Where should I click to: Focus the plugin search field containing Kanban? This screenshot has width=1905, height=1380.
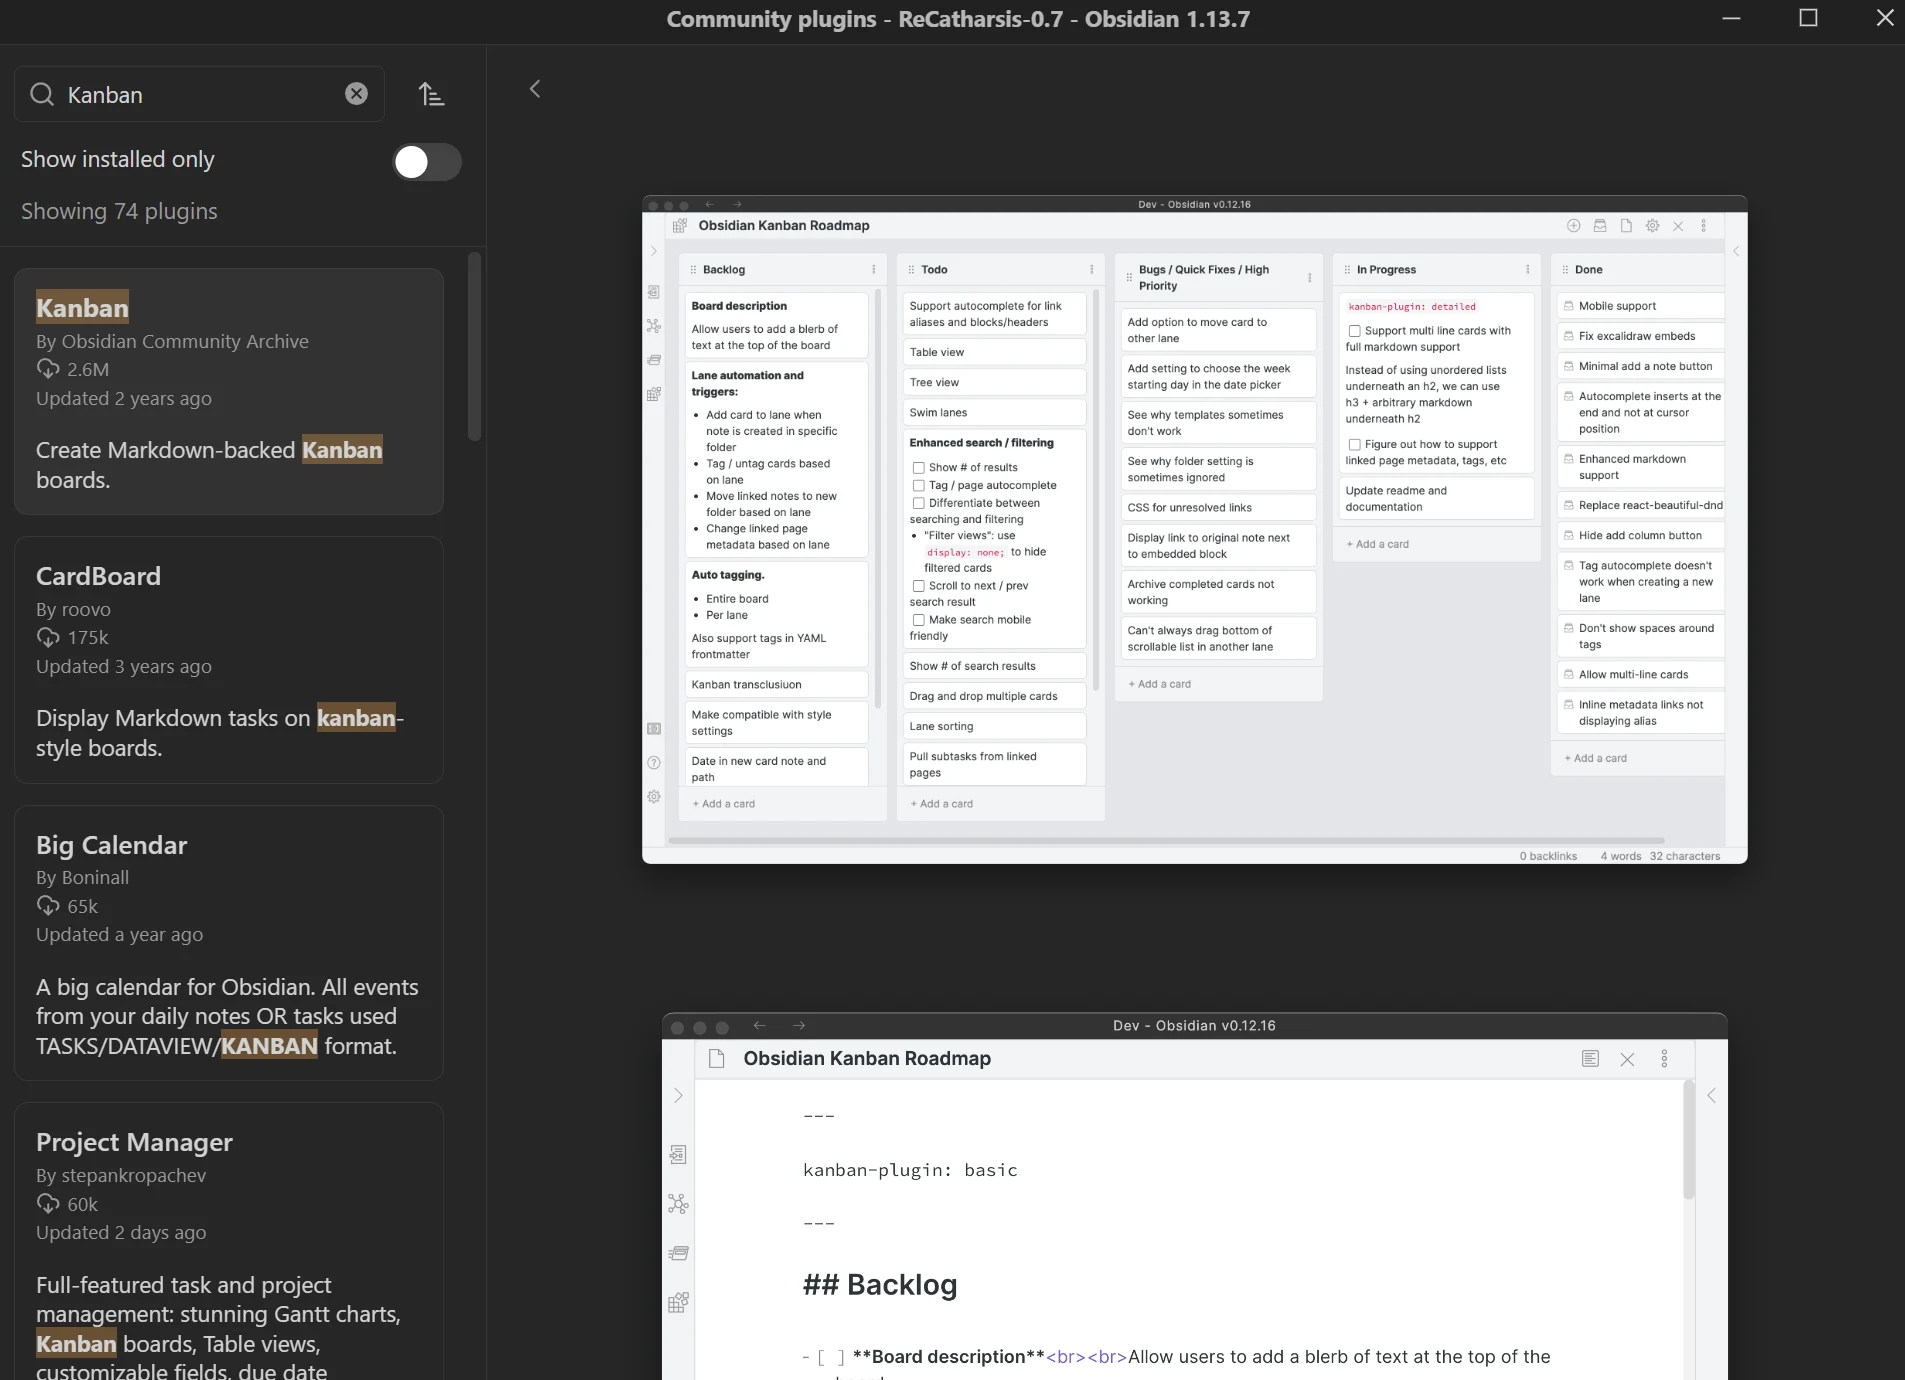coord(199,94)
